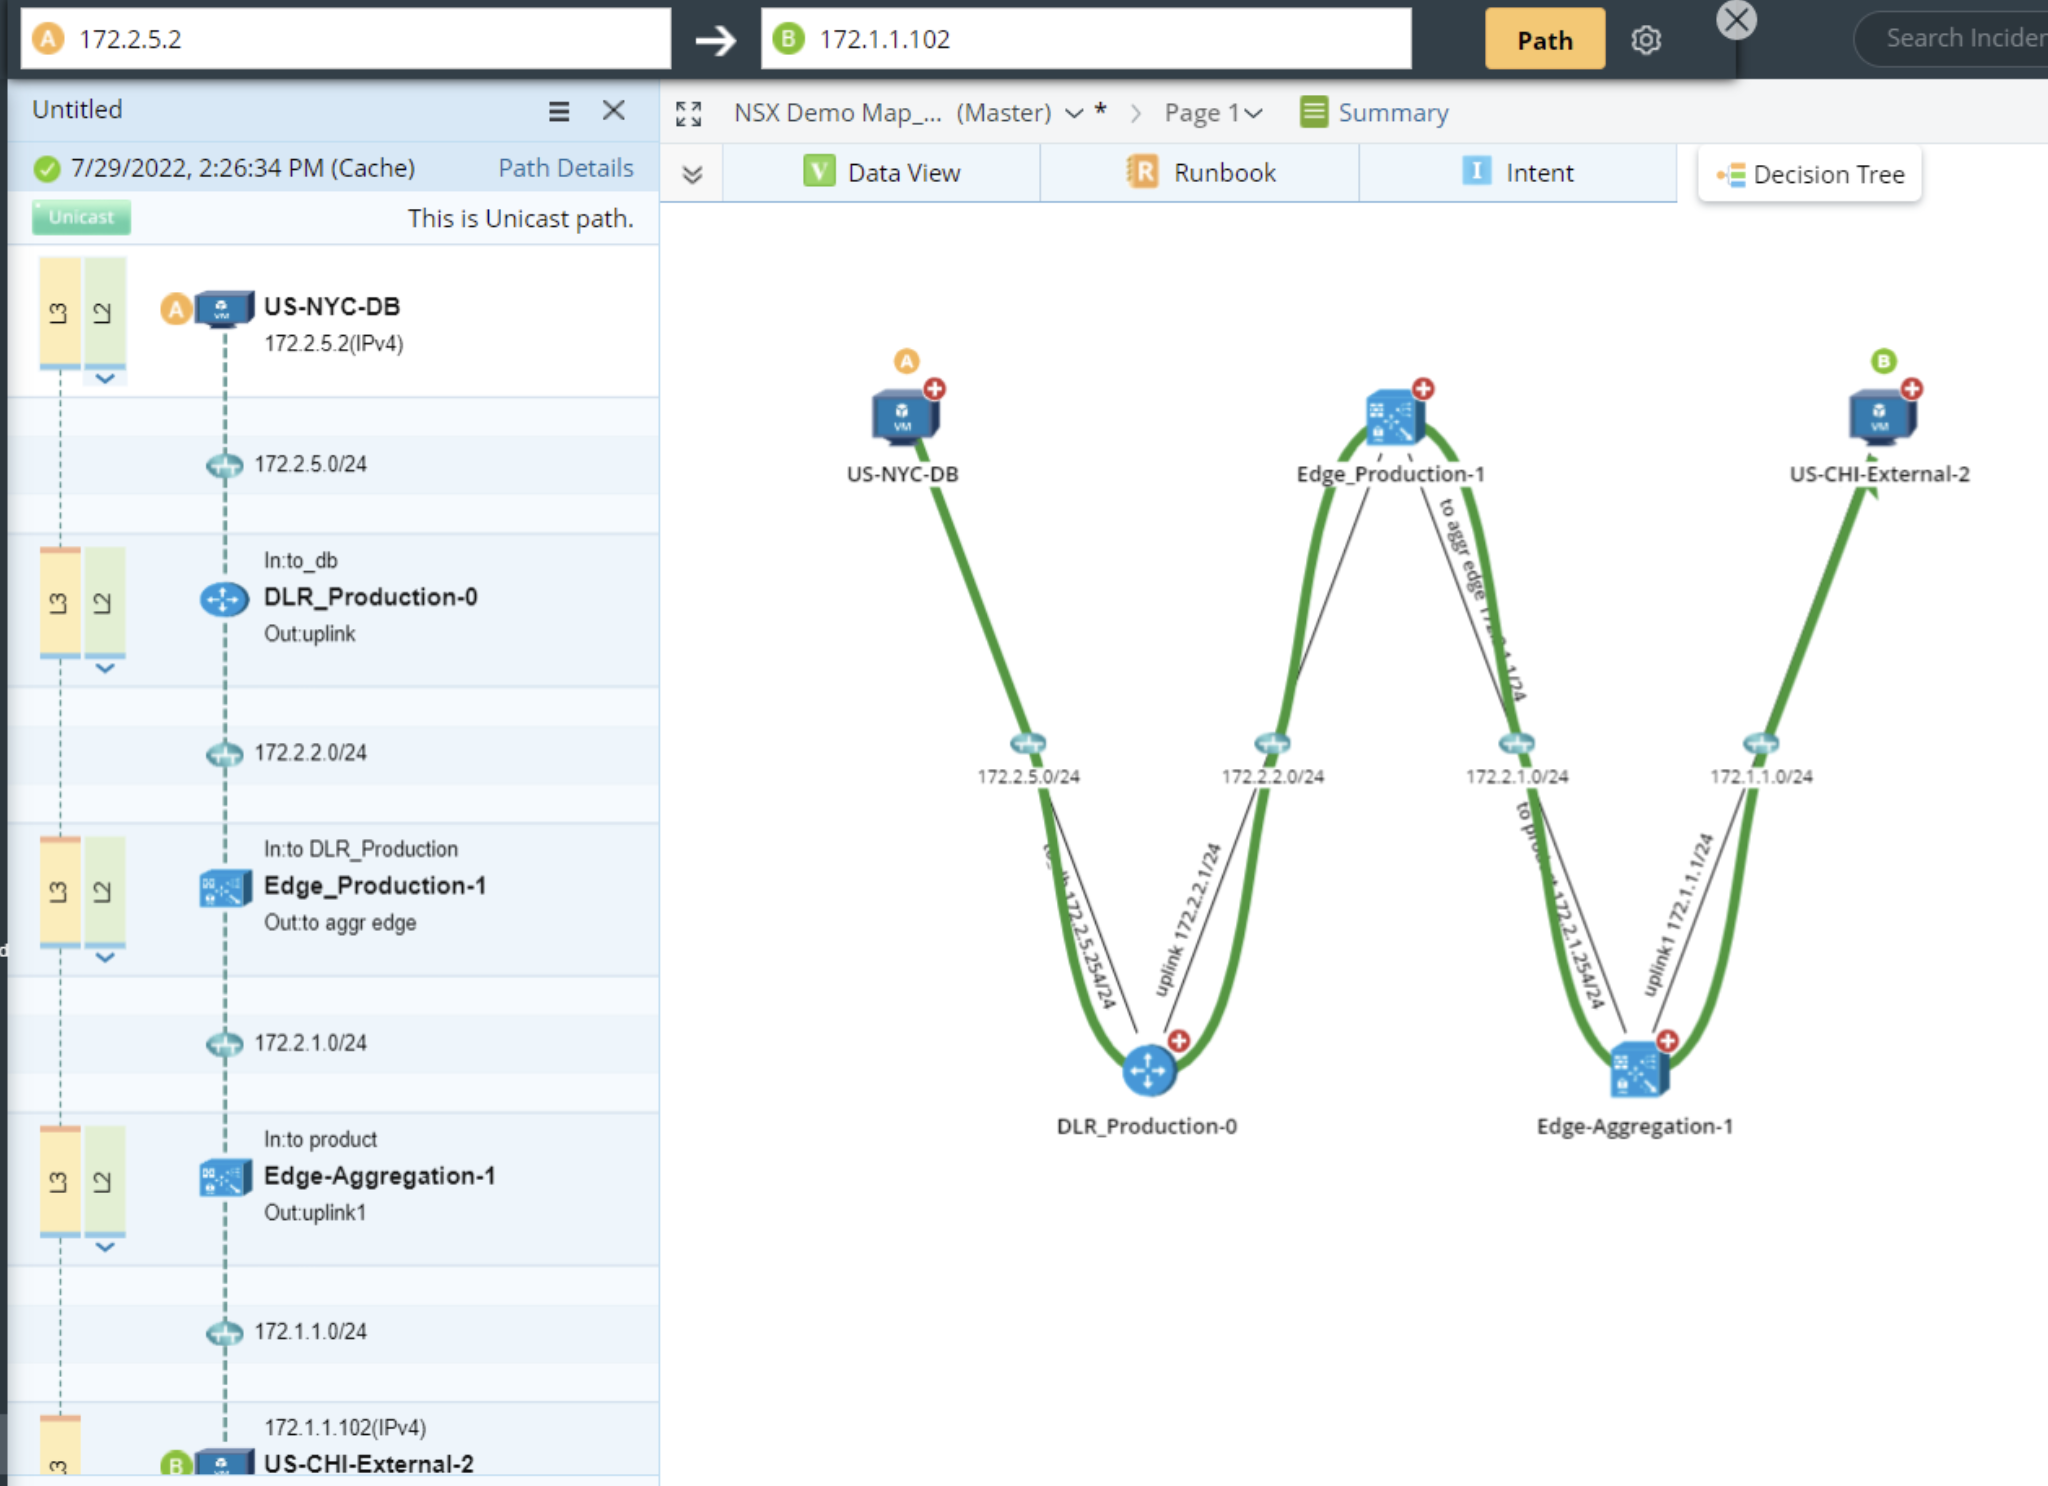The height and width of the screenshot is (1486, 2048).
Task: Open the NSX Demo Map Master dropdown chevron
Action: coord(1074,113)
